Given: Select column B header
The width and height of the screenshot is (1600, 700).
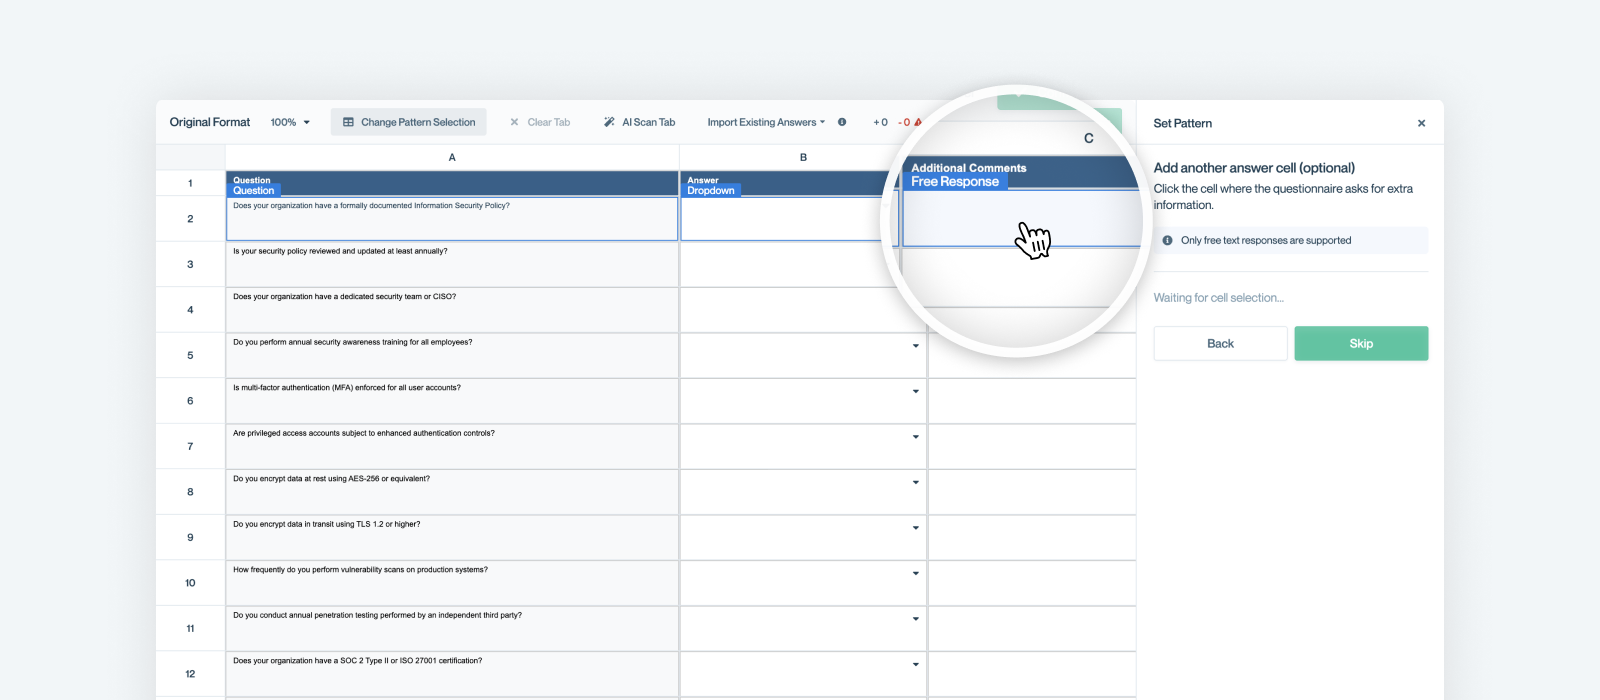Looking at the screenshot, I should [803, 157].
